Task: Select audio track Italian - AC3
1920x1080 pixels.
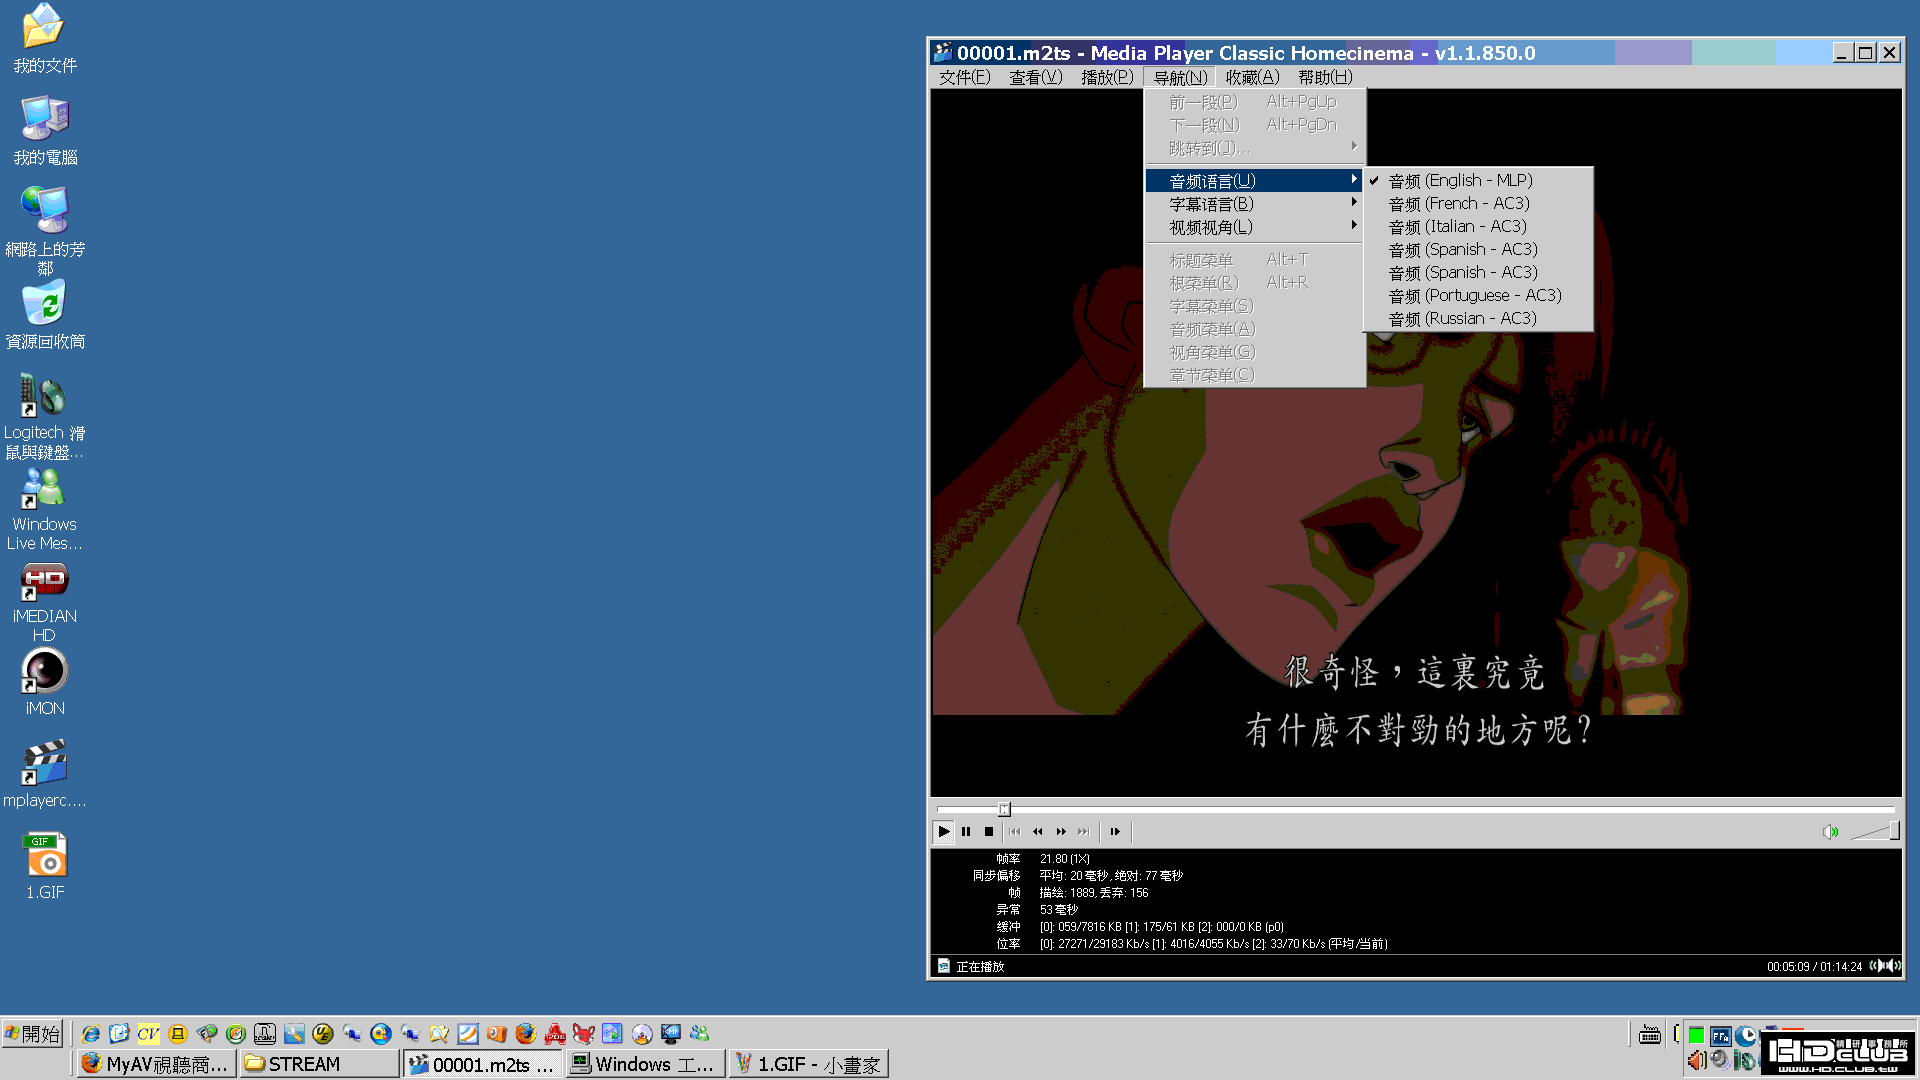Action: tap(1478, 226)
